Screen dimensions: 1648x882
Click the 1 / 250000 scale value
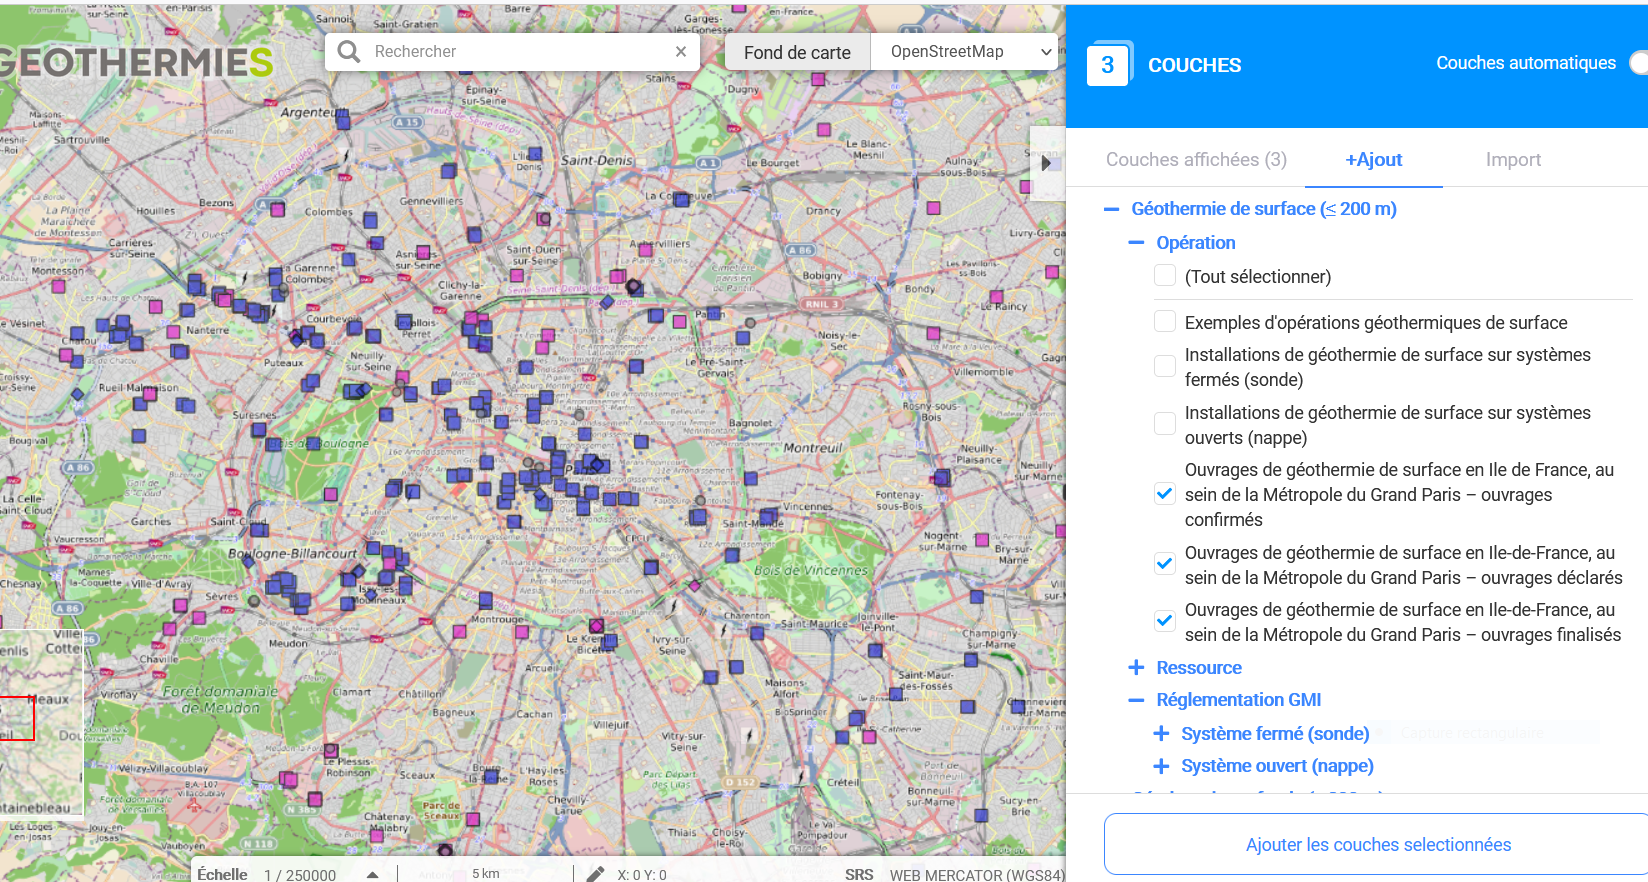pos(300,875)
